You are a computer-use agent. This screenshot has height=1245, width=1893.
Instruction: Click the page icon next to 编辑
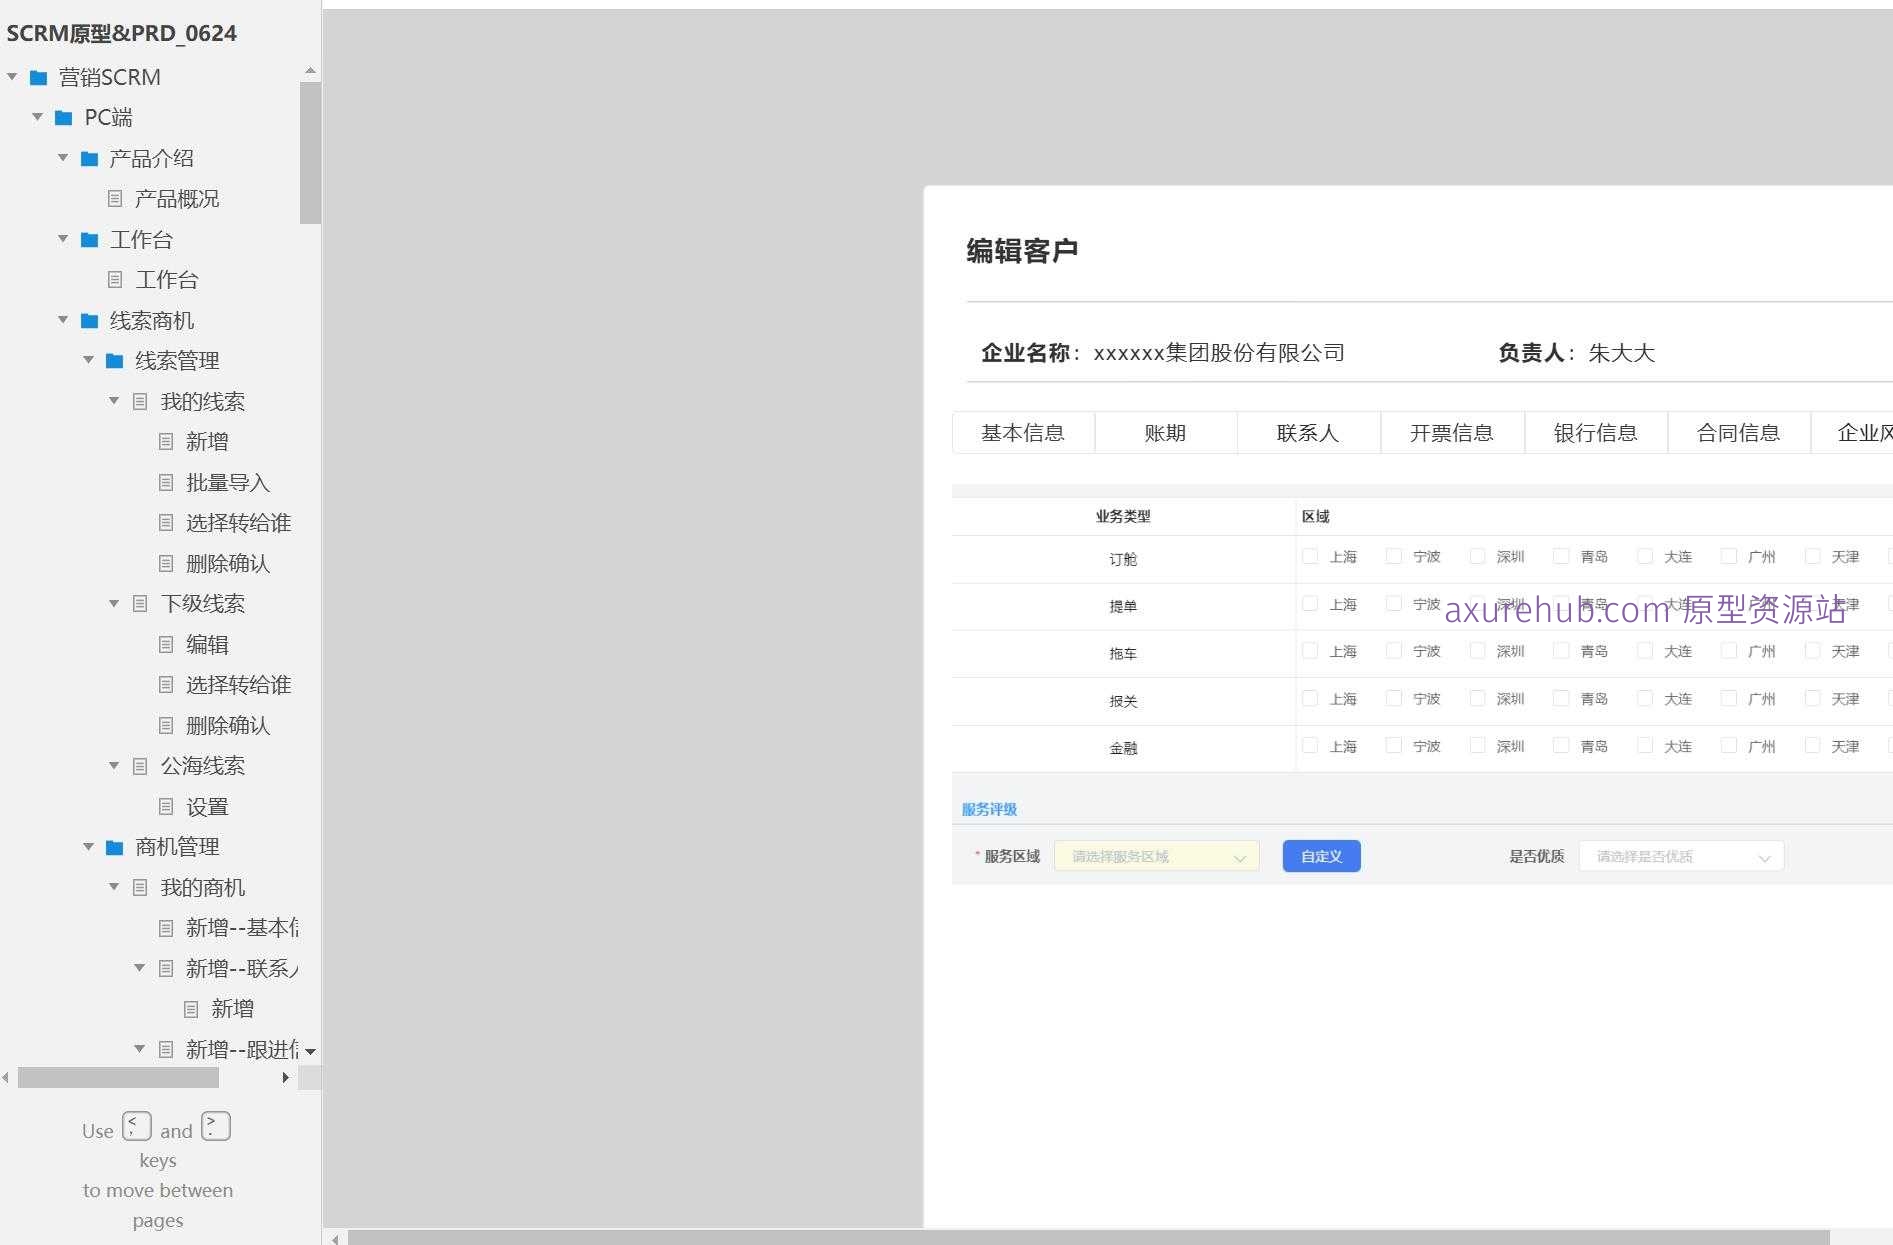point(166,644)
